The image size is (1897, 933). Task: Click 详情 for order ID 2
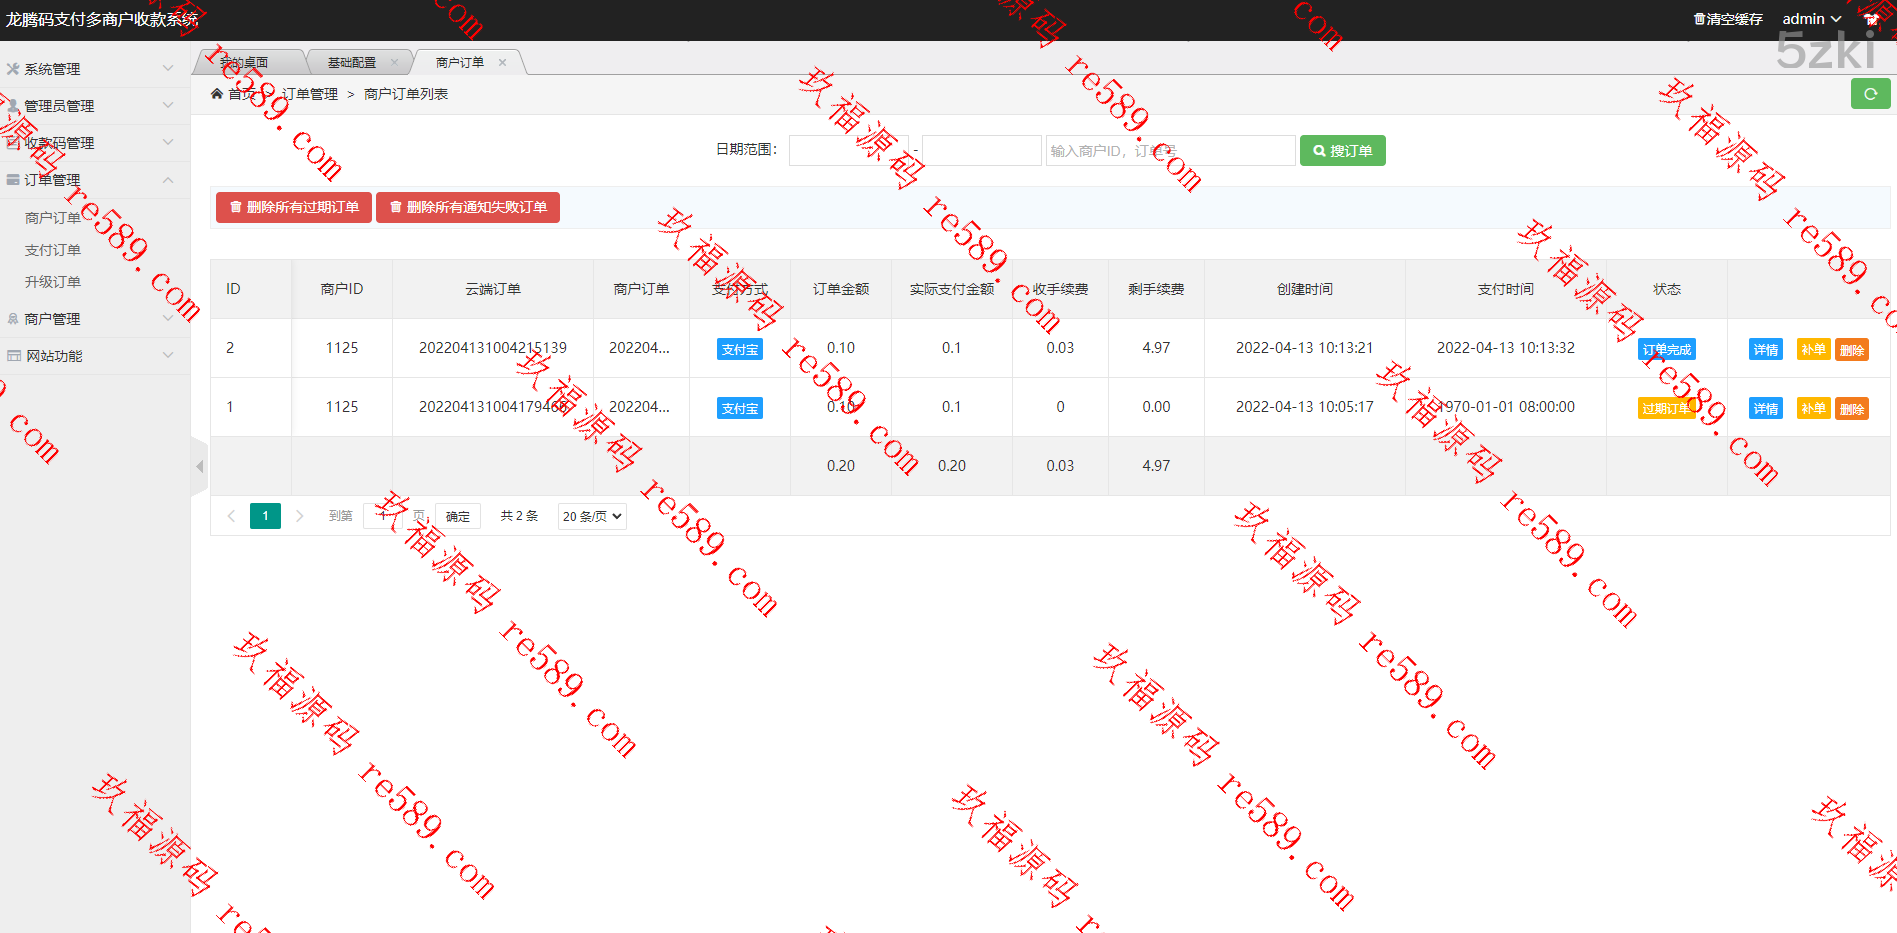(1765, 350)
